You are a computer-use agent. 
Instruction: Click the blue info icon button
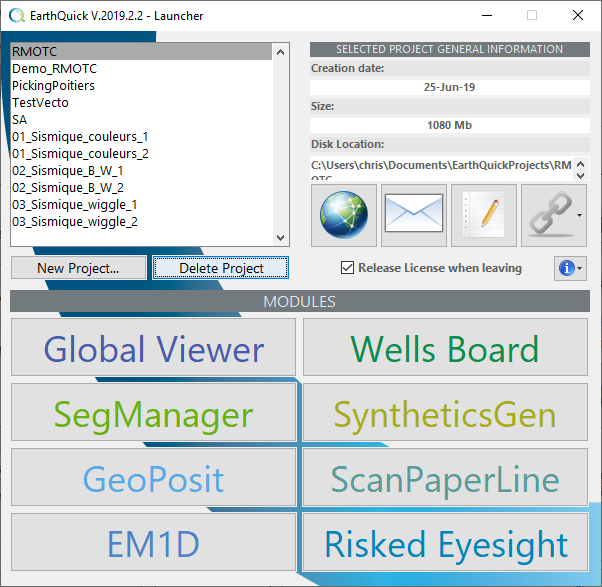[x=570, y=268]
